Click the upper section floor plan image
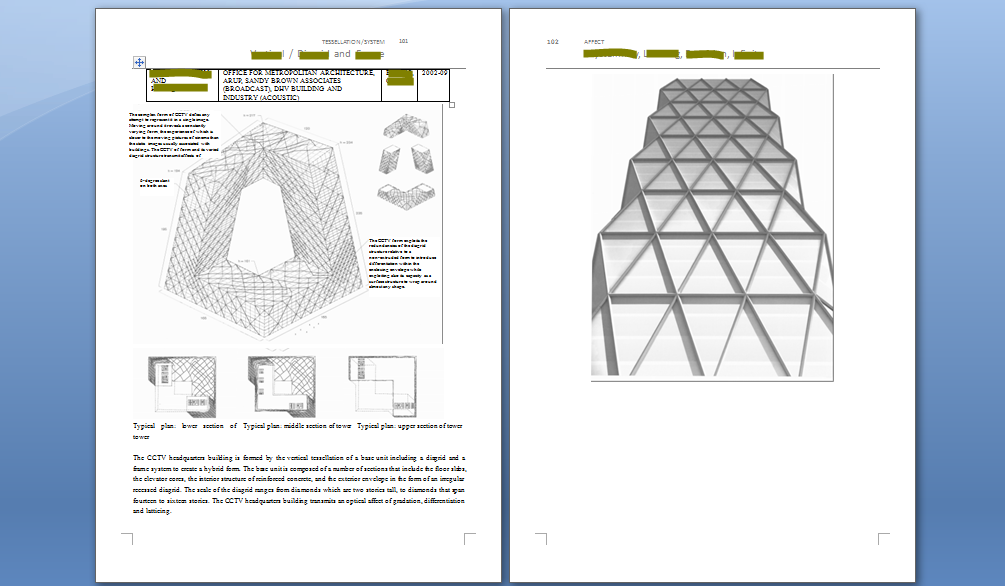 383,387
